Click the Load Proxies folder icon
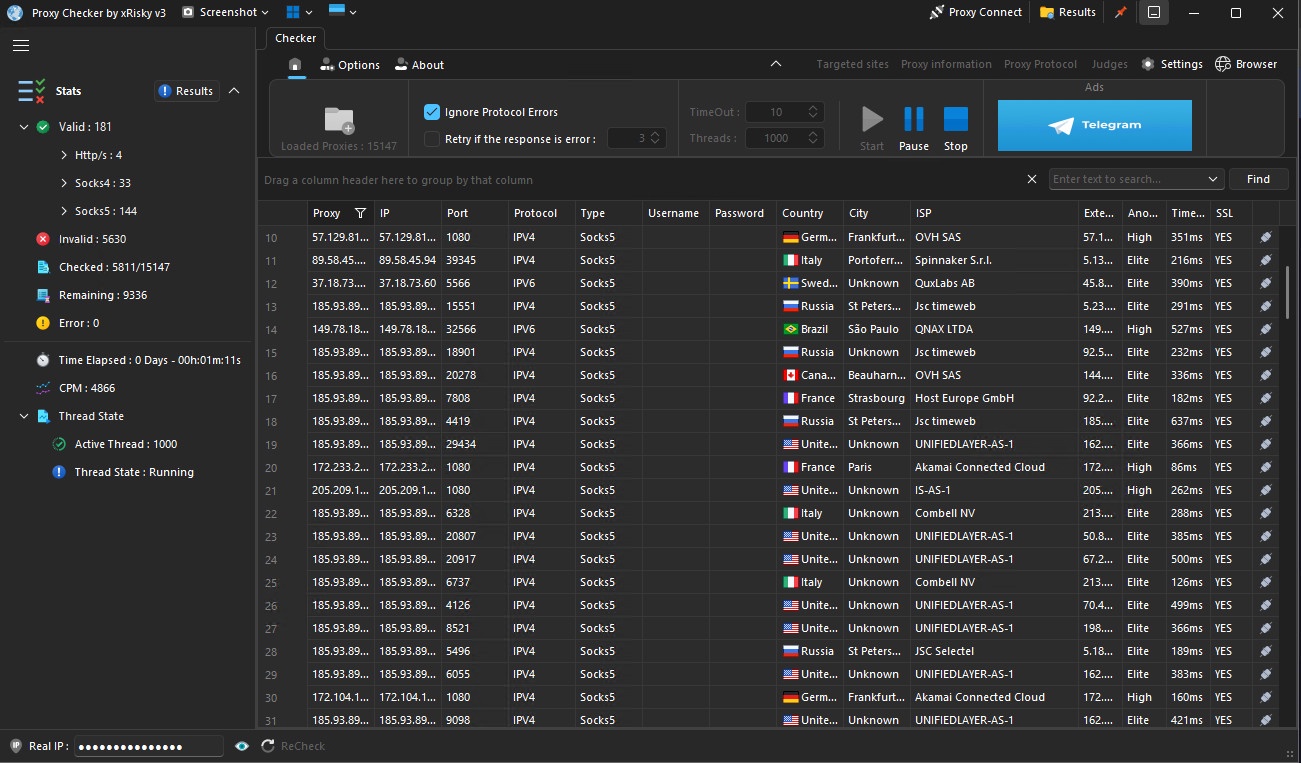 (339, 120)
